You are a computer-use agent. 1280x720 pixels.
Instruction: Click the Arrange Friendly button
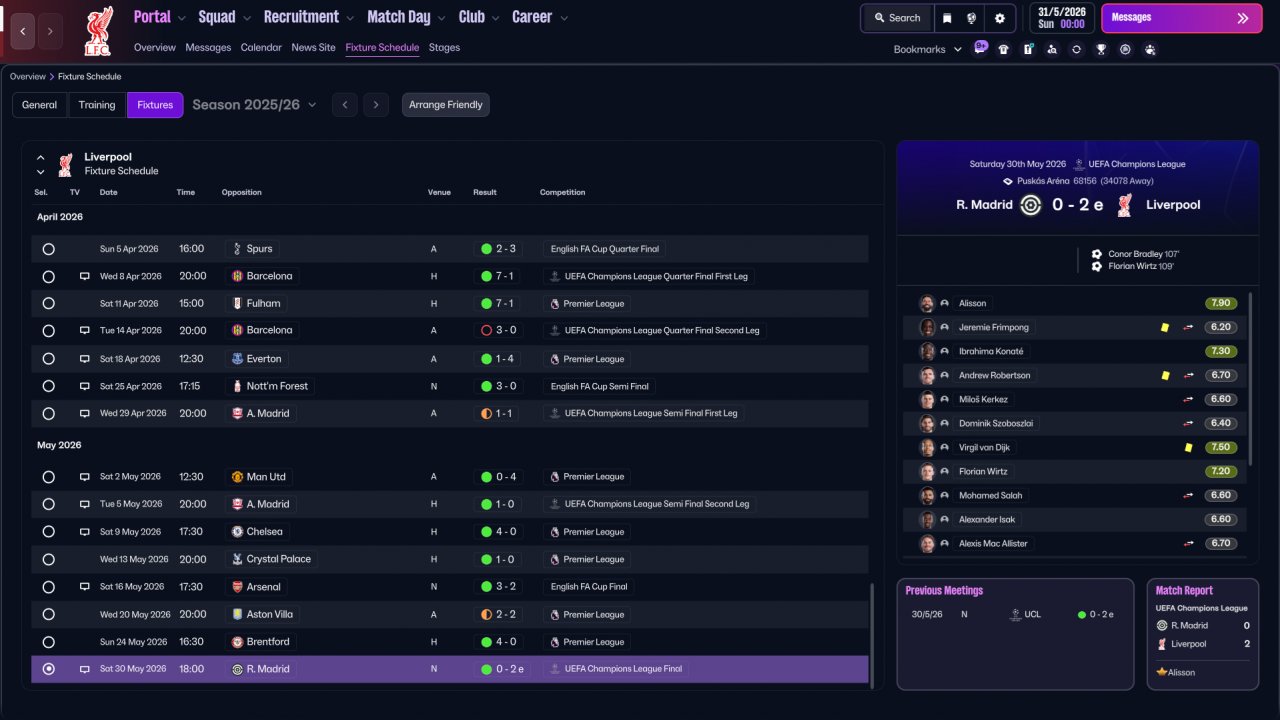pyautogui.click(x=446, y=105)
